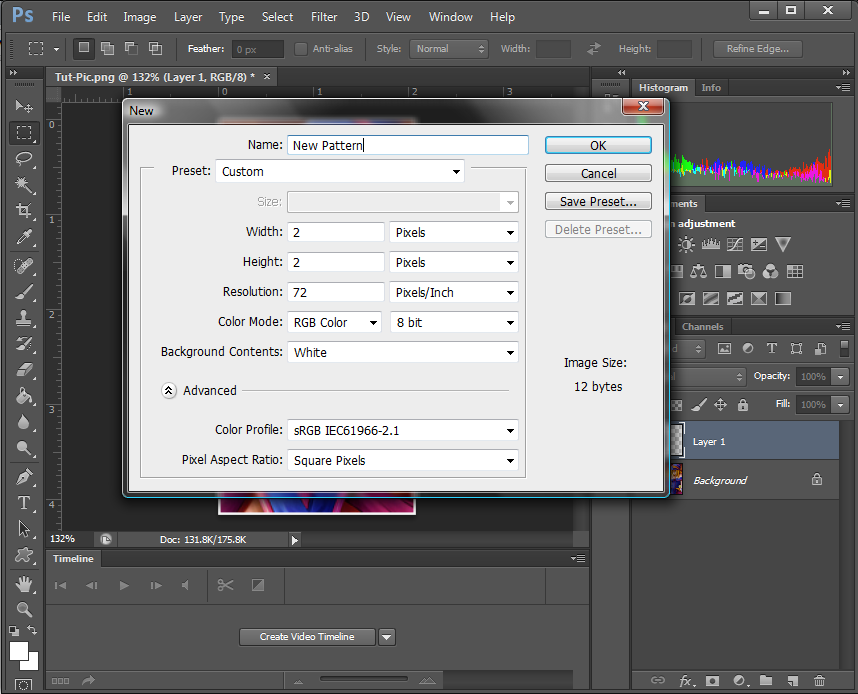Click the Curves adjustment icon
The image size is (858, 694).
click(735, 244)
